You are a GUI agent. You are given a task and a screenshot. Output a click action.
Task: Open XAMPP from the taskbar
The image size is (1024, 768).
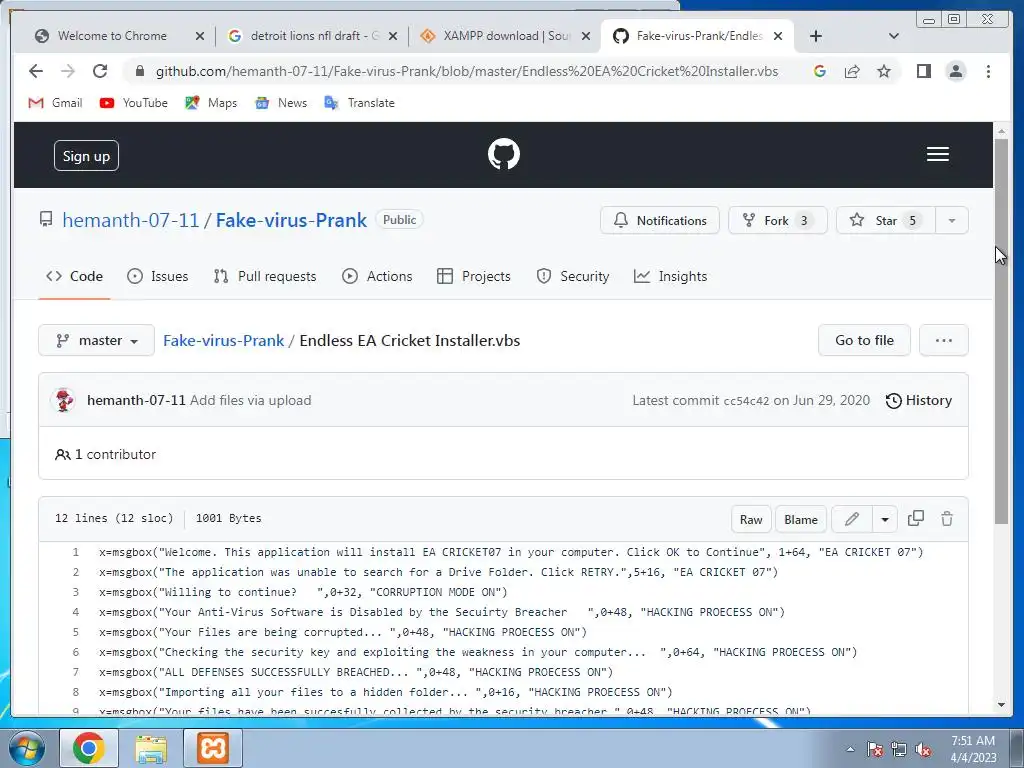coord(213,748)
